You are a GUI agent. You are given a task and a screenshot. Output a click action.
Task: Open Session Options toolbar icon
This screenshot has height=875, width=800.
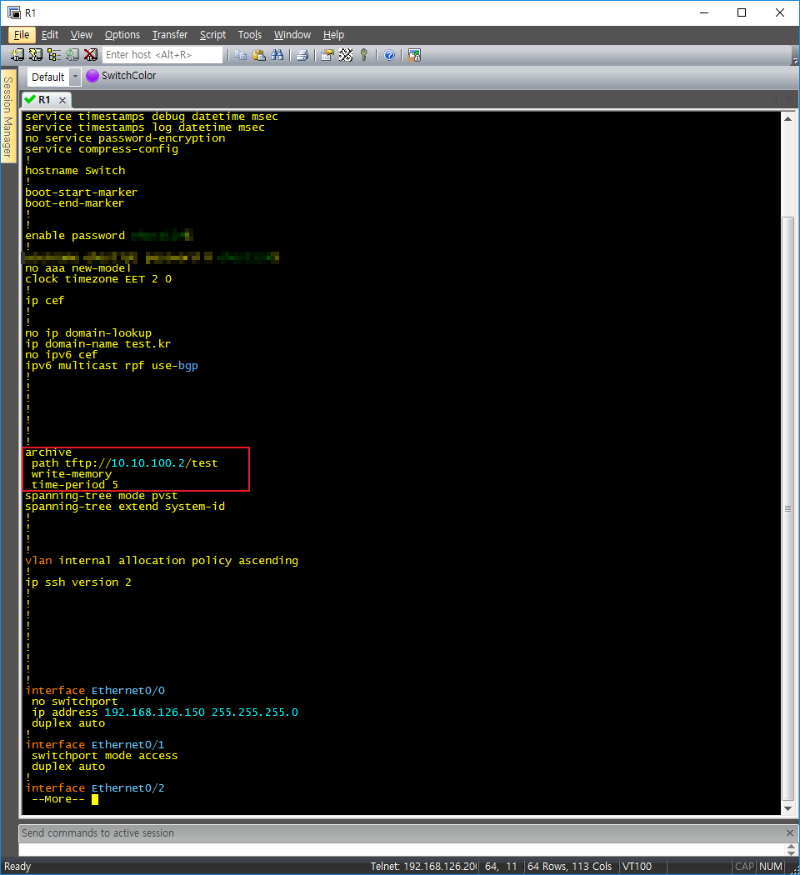tap(327, 55)
